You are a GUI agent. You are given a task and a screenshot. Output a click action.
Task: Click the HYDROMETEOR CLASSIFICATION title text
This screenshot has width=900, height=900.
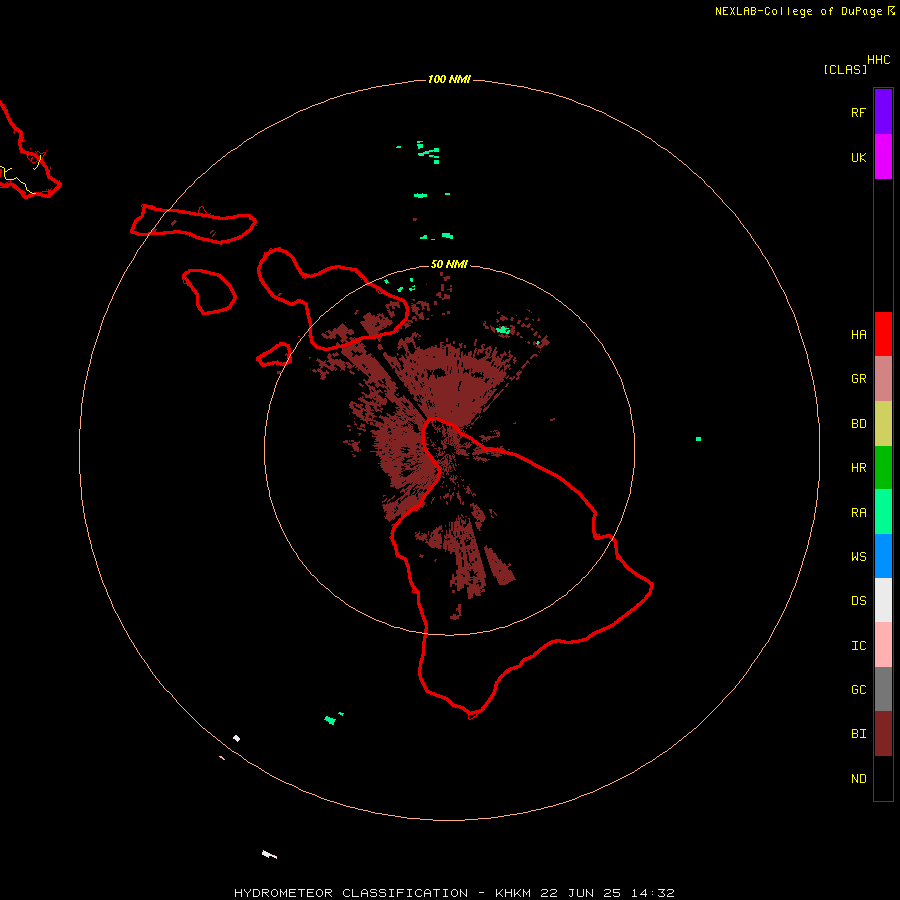click(351, 893)
